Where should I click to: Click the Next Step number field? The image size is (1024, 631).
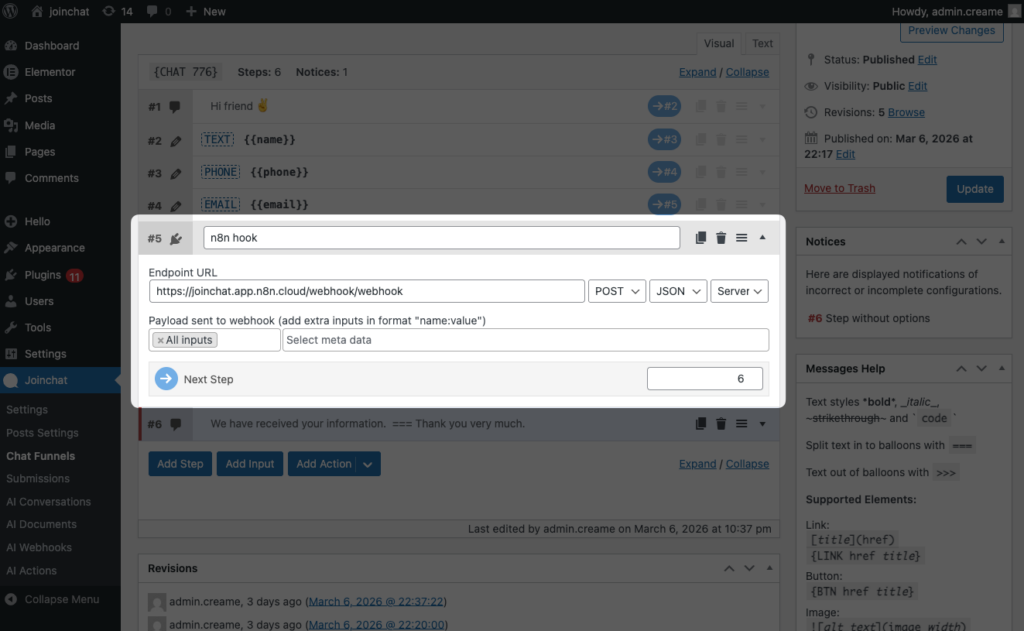[705, 379]
